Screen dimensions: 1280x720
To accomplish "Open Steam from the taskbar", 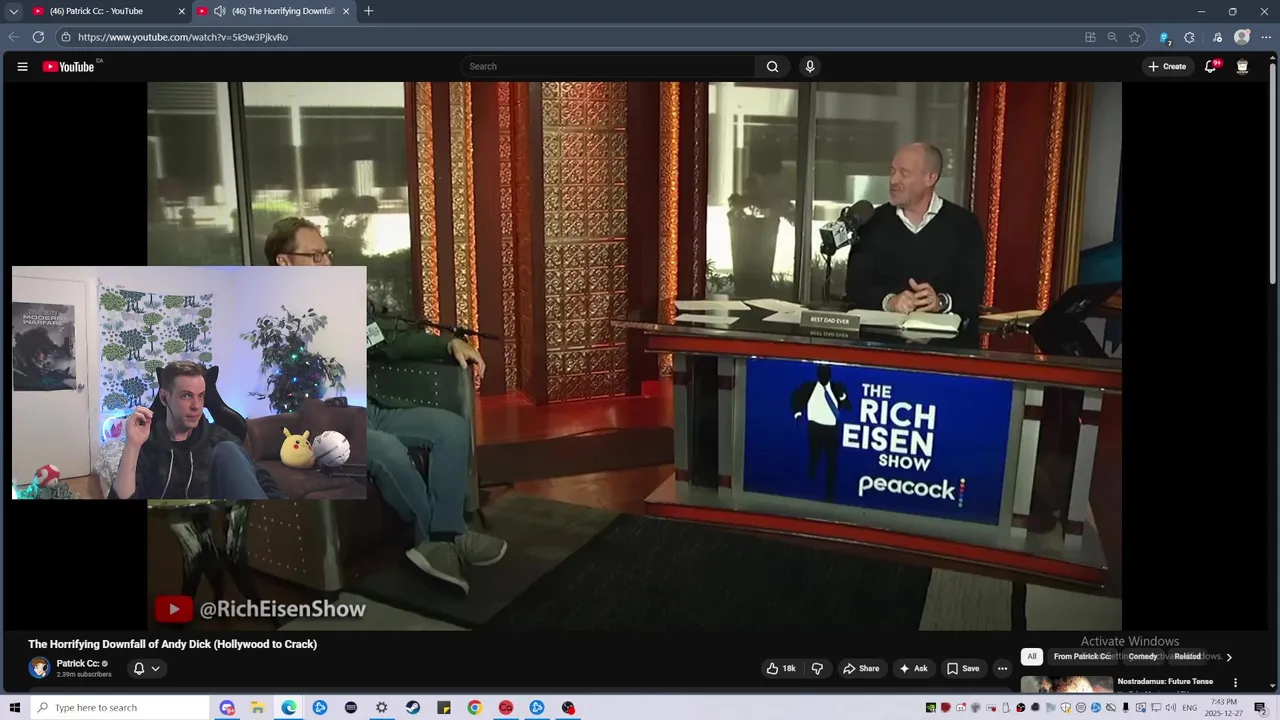I will [412, 708].
